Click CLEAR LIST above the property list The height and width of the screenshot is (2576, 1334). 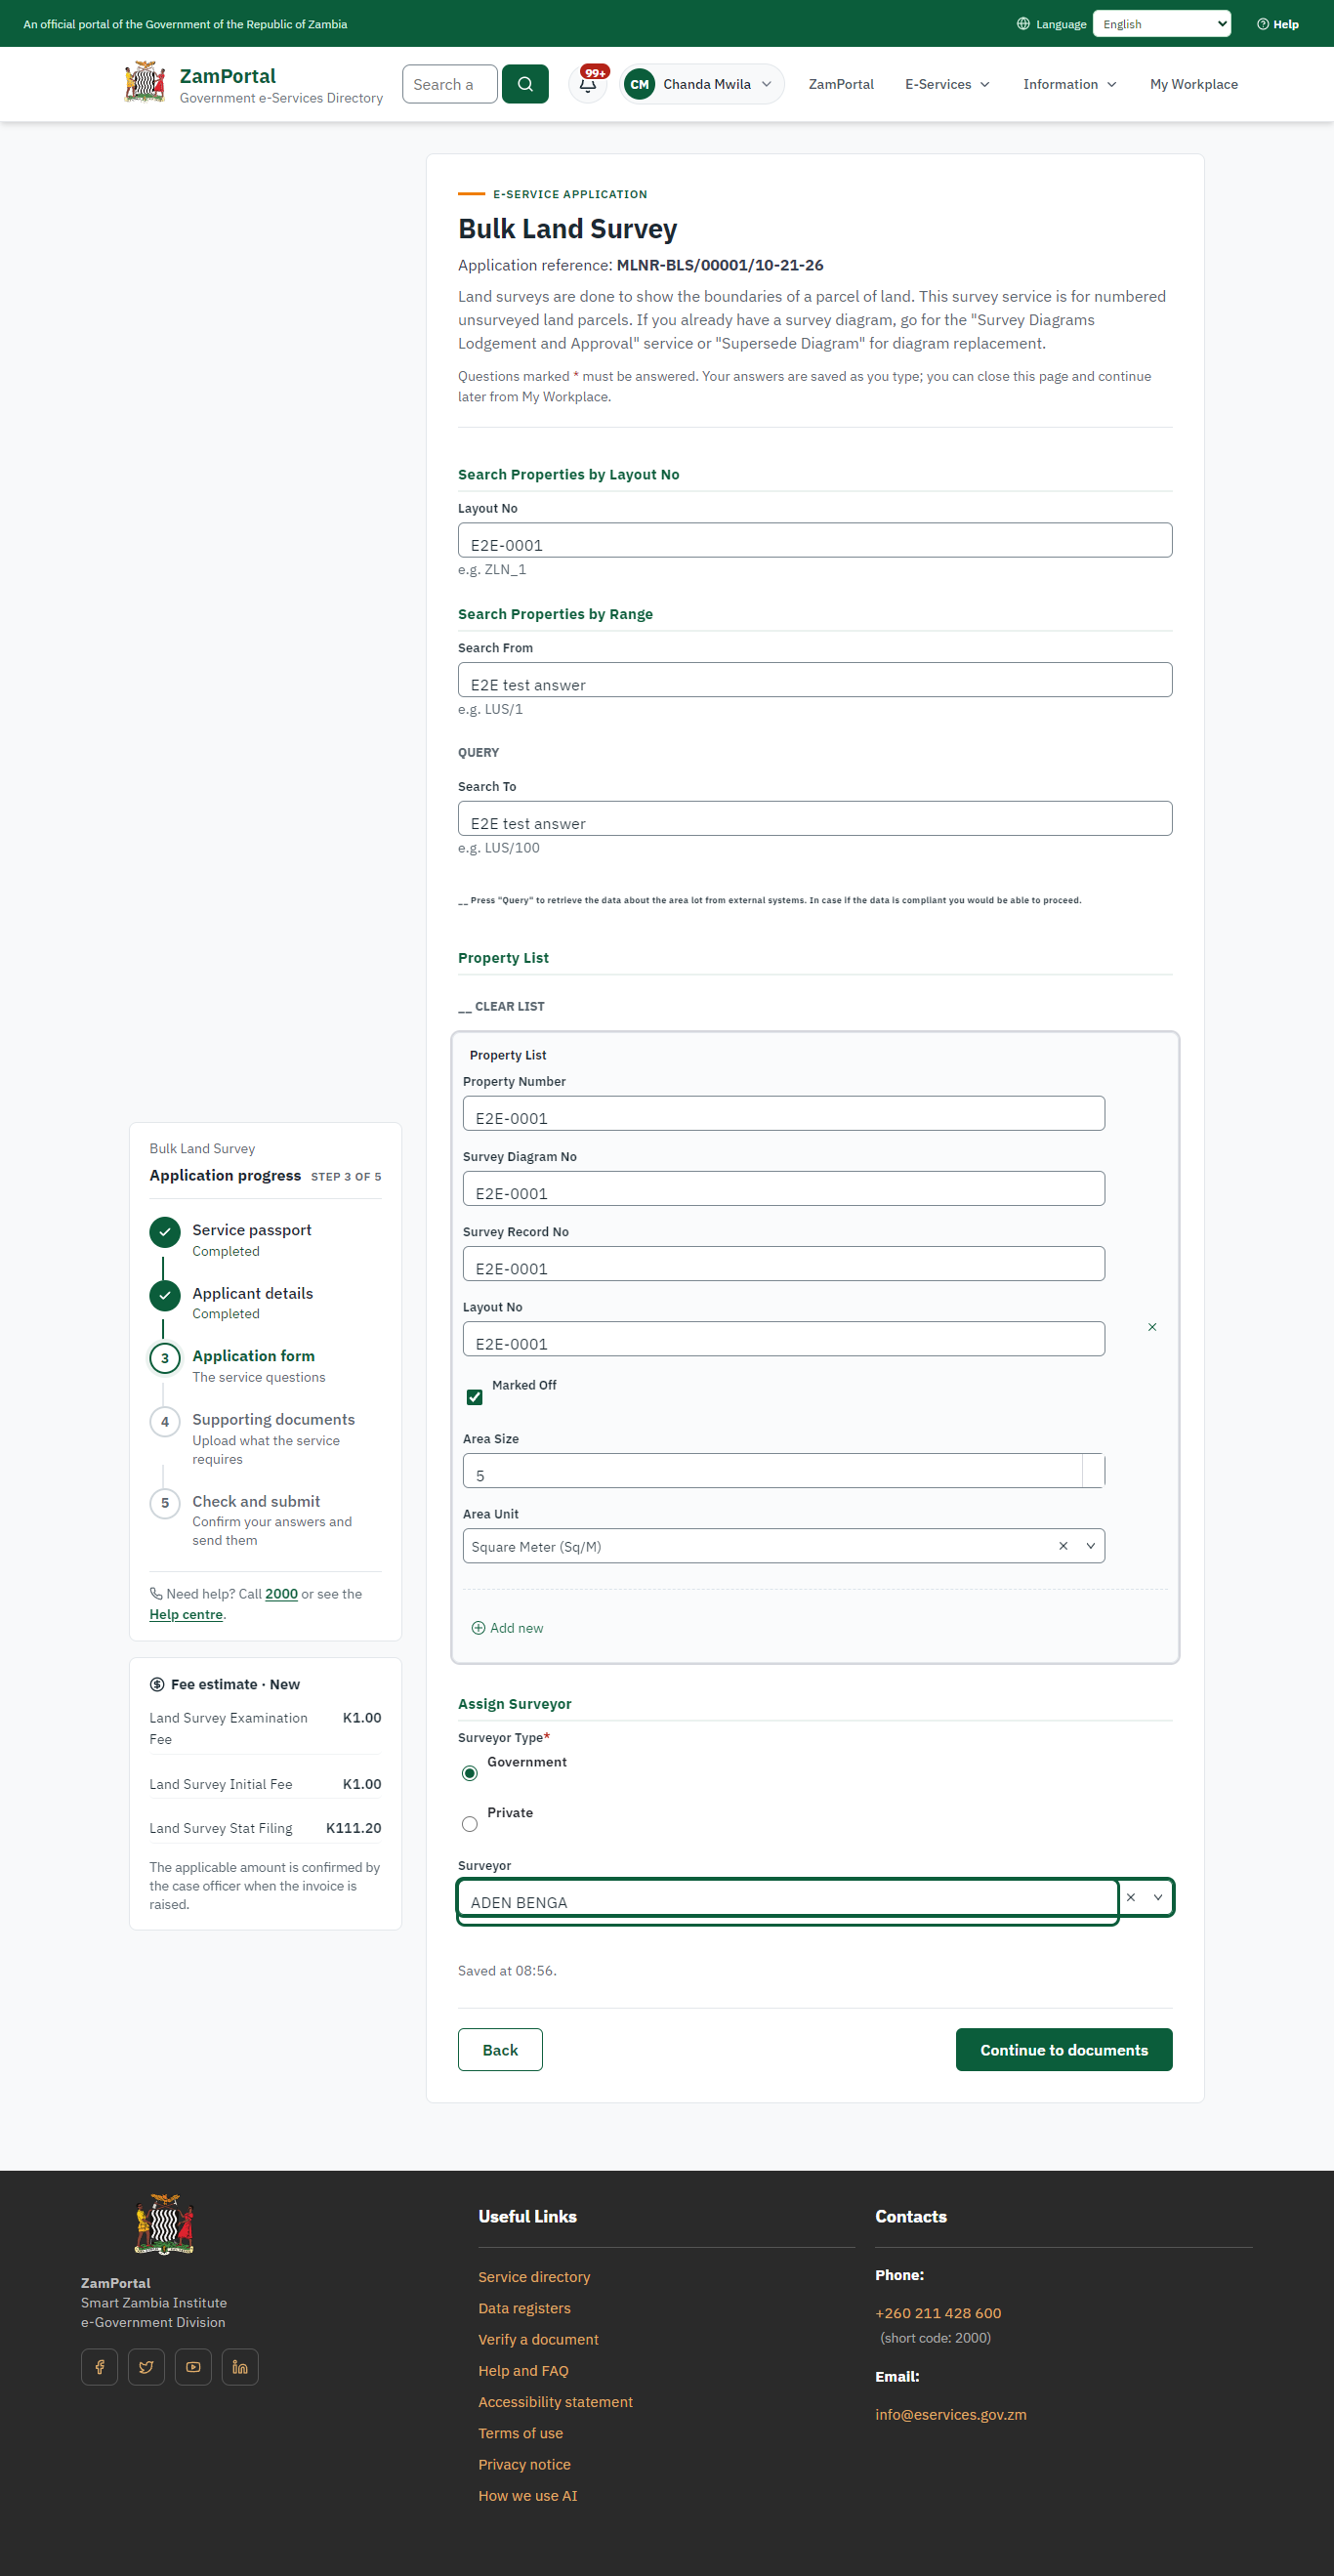pos(502,1006)
